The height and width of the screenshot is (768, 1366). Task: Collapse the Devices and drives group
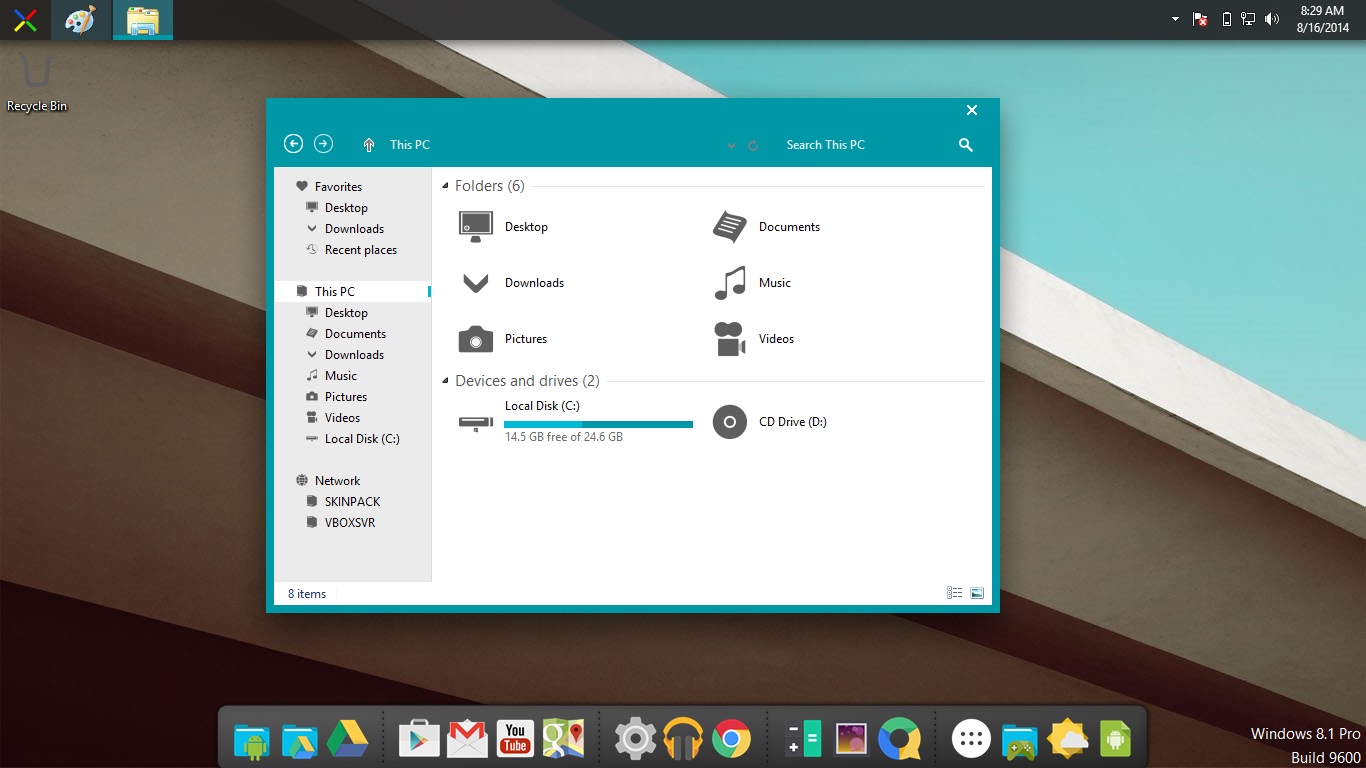tap(445, 382)
